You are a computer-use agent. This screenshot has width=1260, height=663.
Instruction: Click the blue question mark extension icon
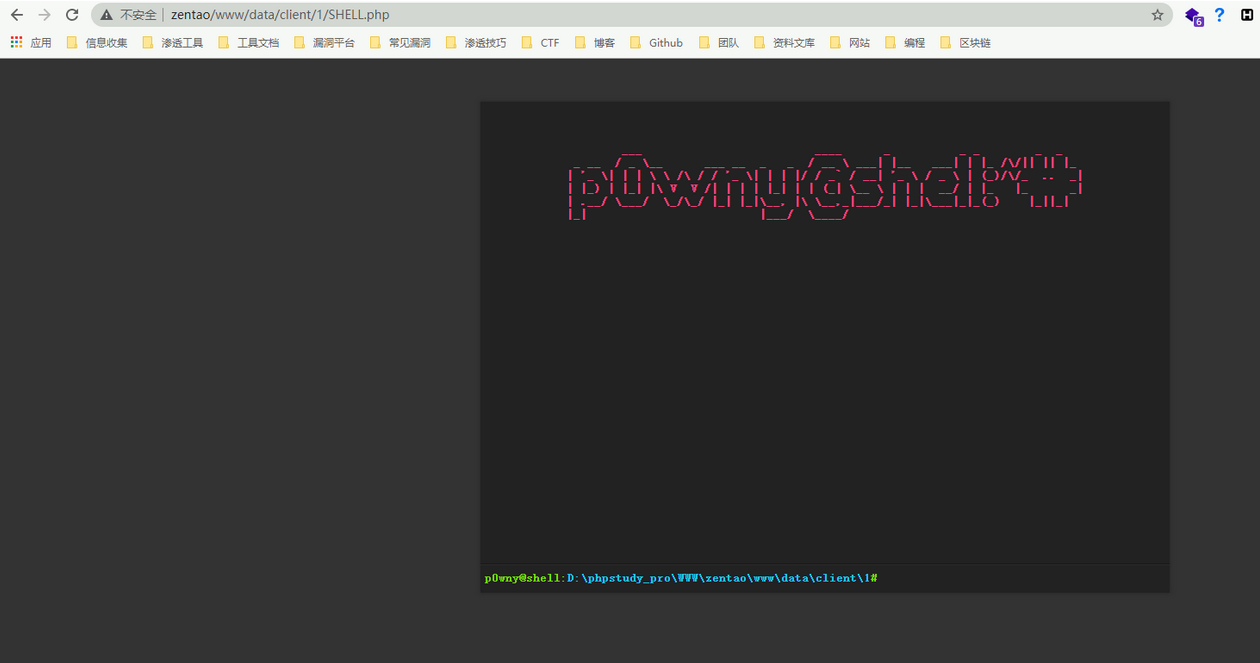(x=1219, y=14)
